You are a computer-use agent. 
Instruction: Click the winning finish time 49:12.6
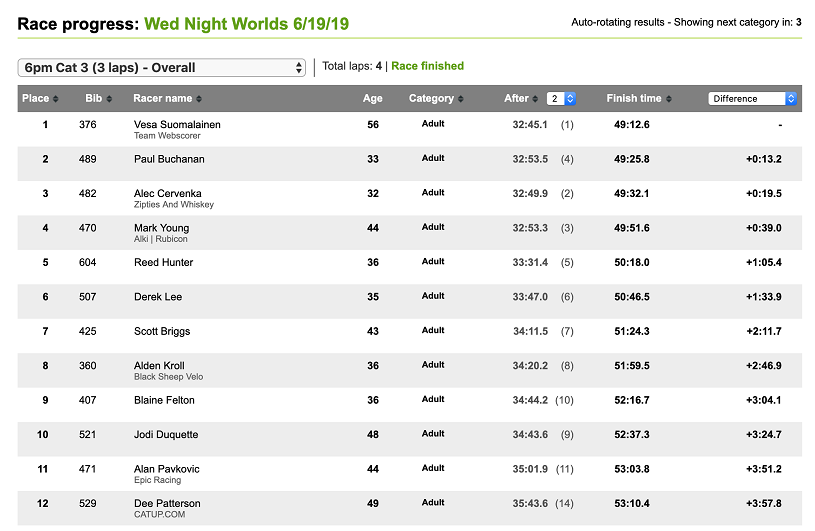click(x=631, y=125)
